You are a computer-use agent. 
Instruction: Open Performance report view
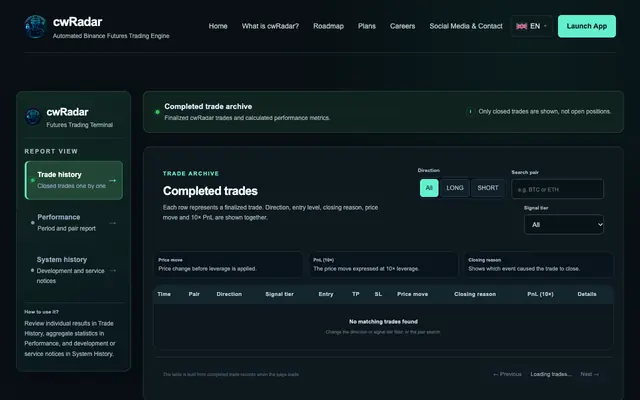pyautogui.click(x=73, y=223)
